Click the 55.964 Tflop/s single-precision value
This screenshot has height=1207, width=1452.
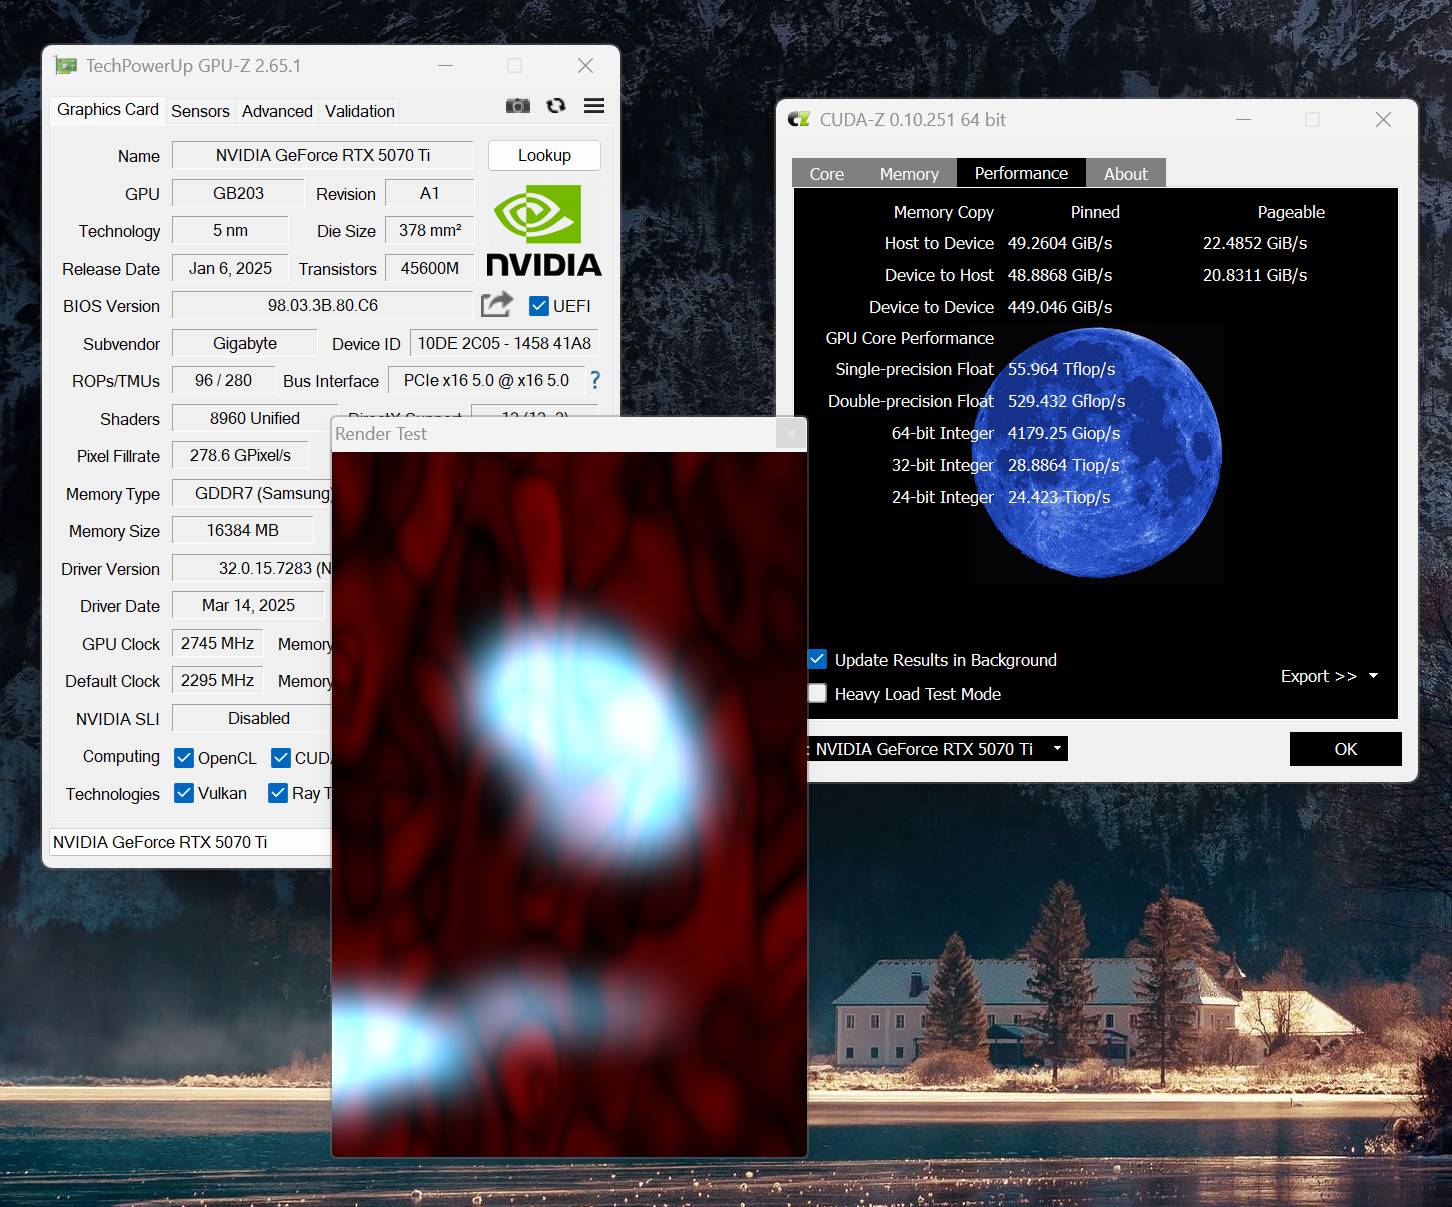pyautogui.click(x=1061, y=369)
